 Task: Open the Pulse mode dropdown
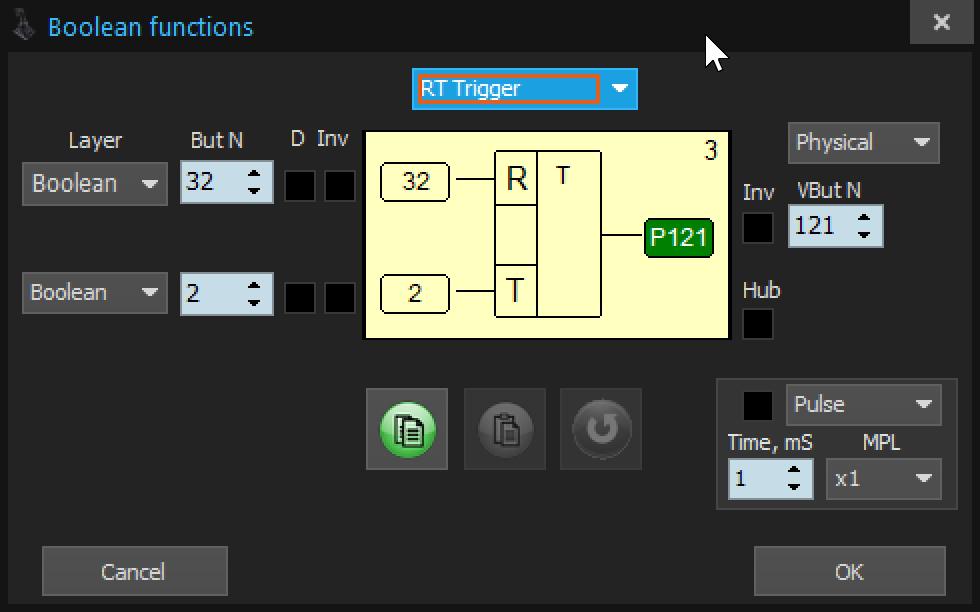(863, 405)
